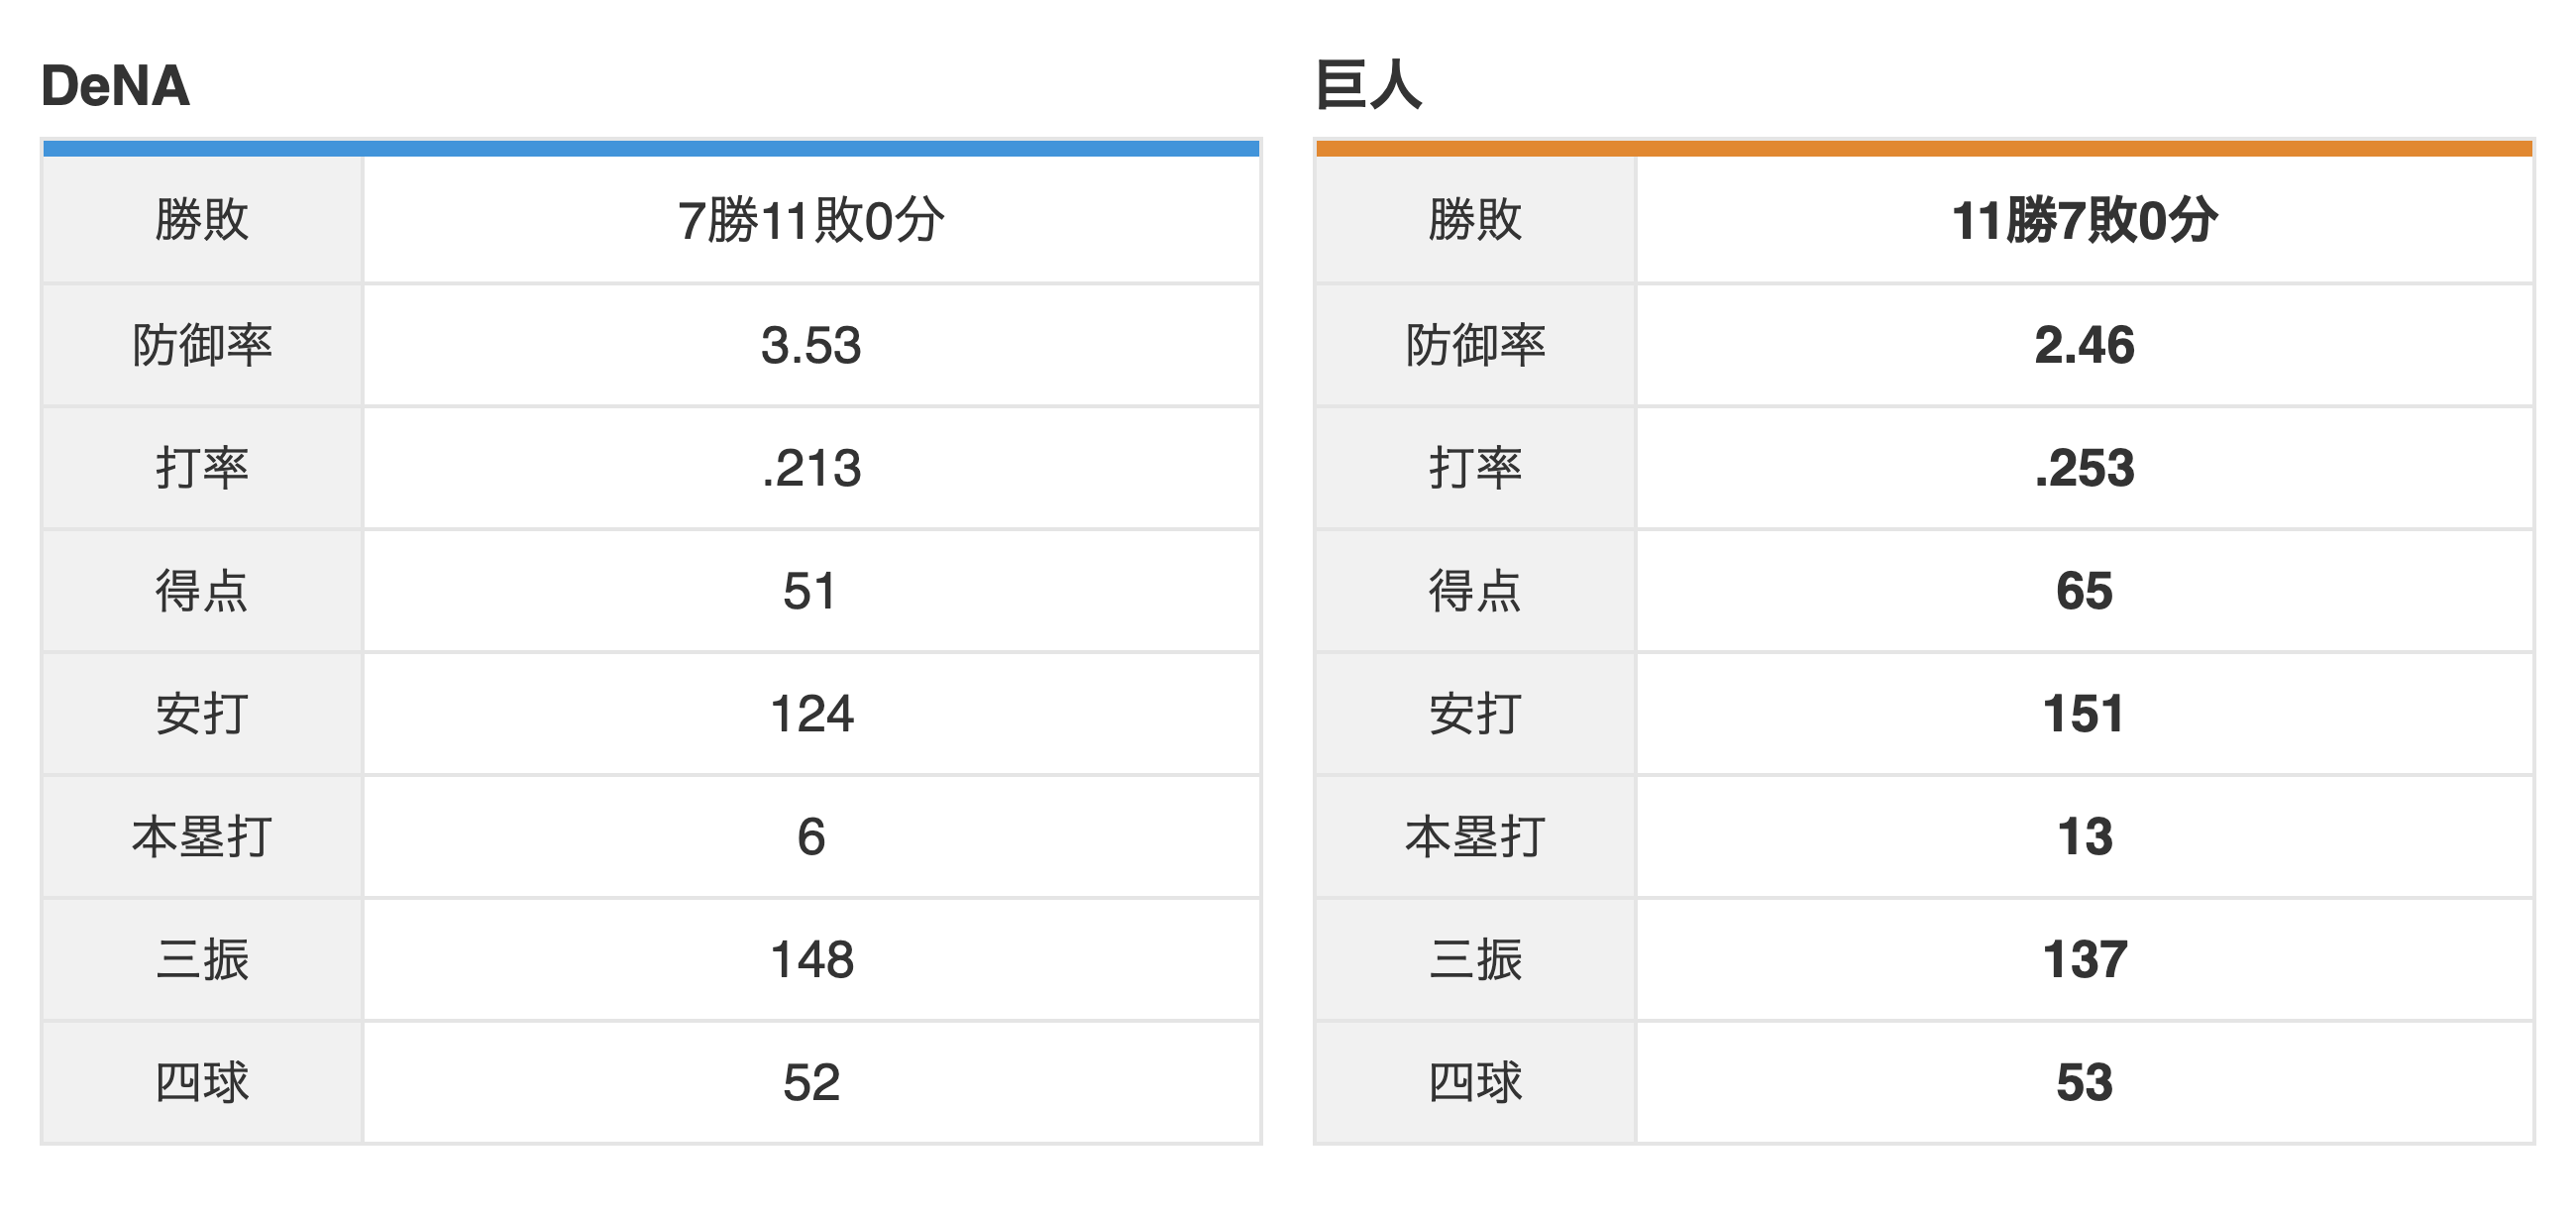Click 巨人's 三振 value 137

pos(2084,961)
